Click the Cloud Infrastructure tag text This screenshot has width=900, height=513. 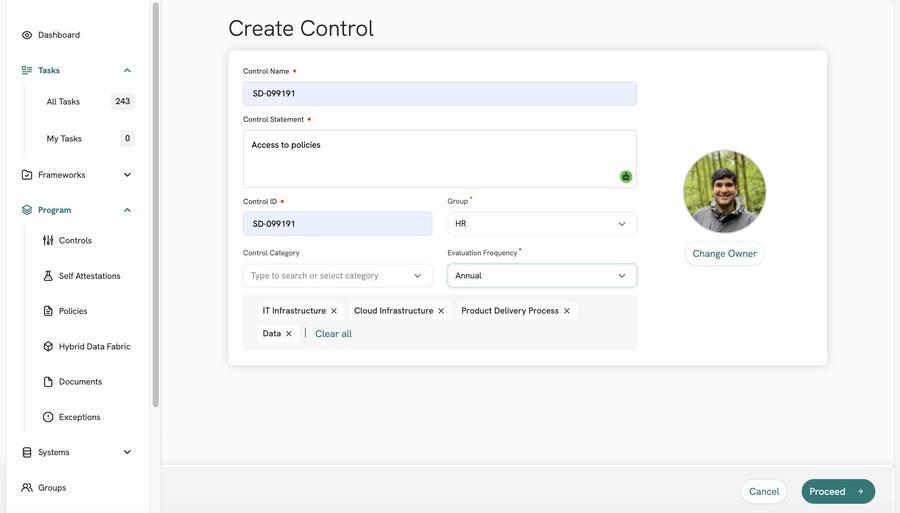pyautogui.click(x=394, y=311)
